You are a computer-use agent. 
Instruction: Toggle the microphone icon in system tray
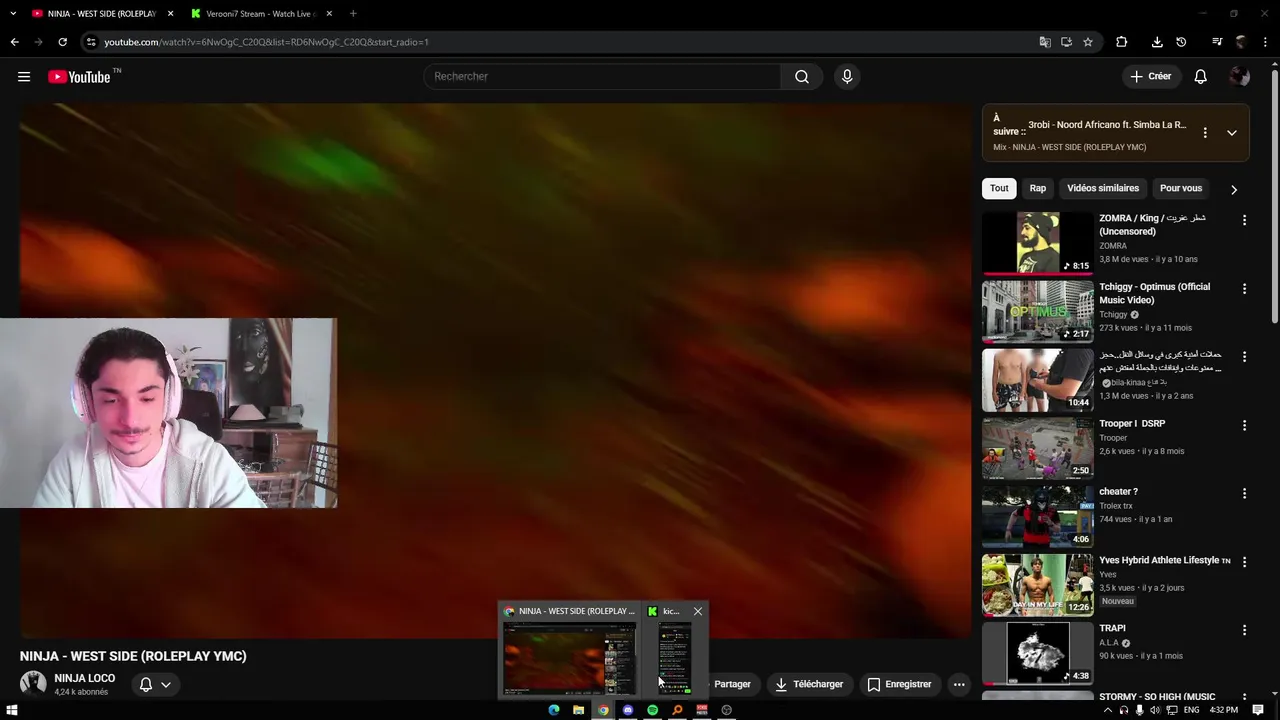pyautogui.click(x=1139, y=710)
